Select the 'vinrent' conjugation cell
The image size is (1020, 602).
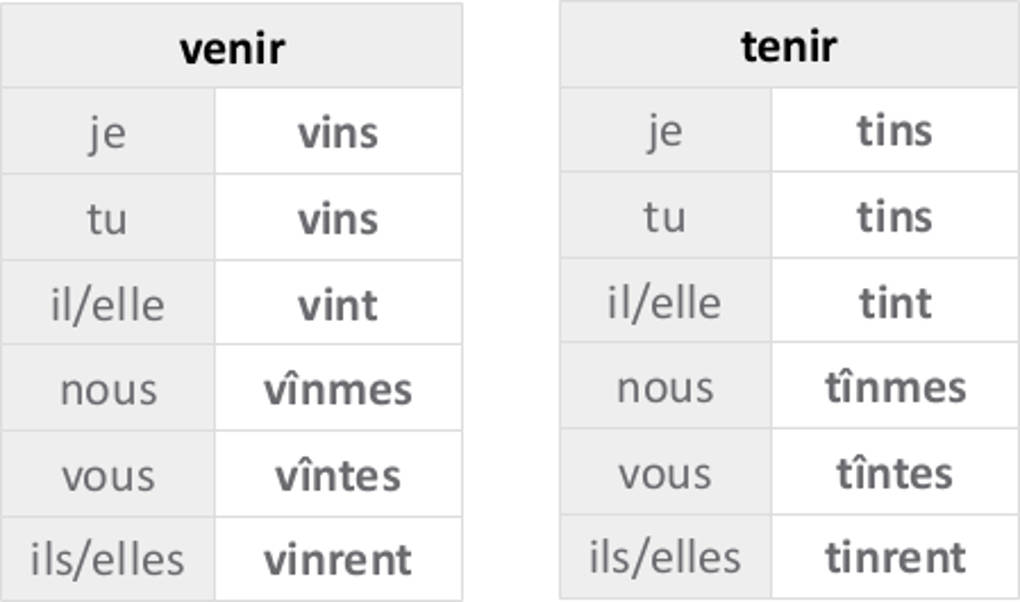pyautogui.click(x=338, y=559)
